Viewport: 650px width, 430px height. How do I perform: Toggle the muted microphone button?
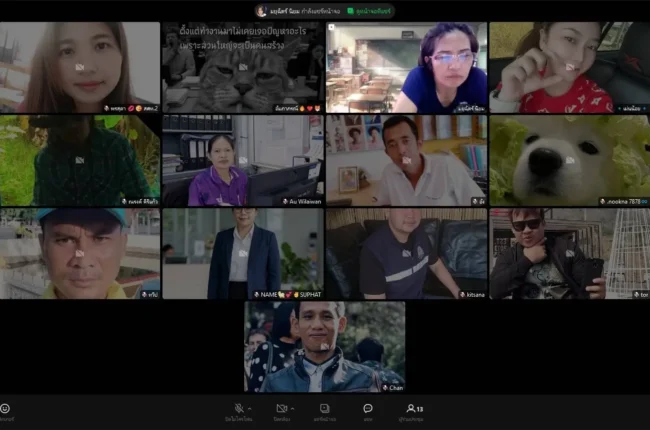239,408
